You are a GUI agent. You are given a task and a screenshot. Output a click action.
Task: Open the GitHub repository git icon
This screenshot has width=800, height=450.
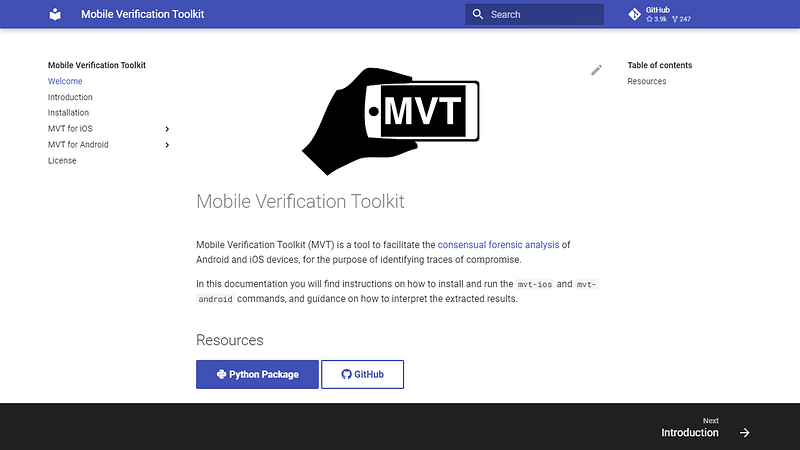634,14
